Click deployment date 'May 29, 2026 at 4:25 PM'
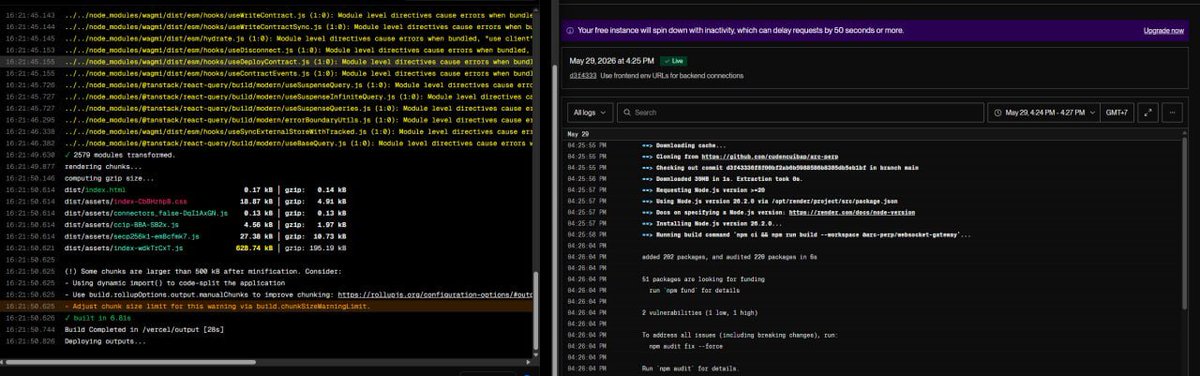The height and width of the screenshot is (376, 1200). pos(611,61)
